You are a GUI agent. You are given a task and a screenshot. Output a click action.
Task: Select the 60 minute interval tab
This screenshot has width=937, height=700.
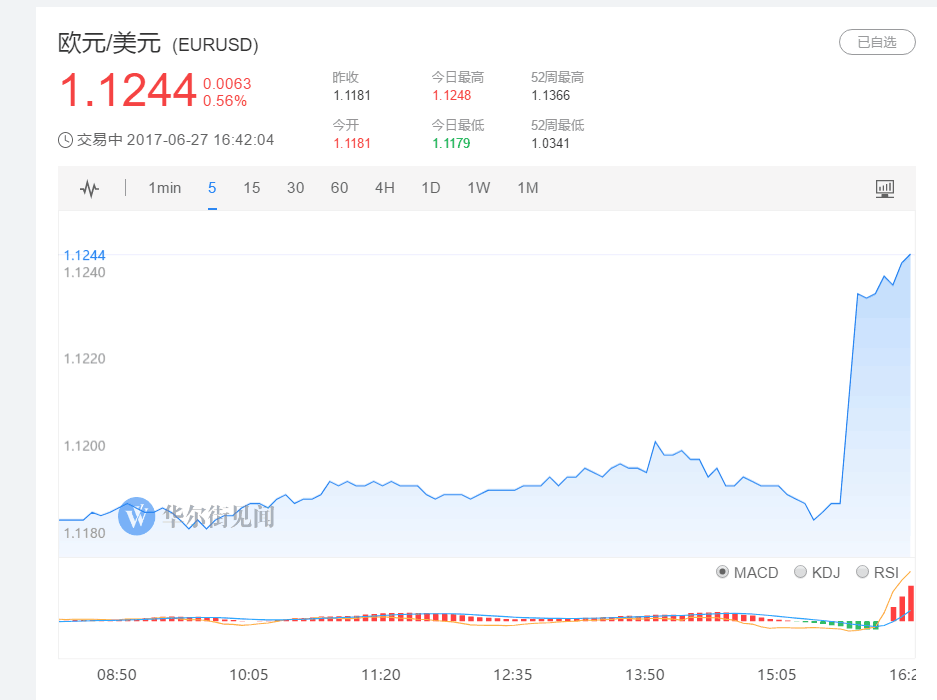[x=339, y=188]
